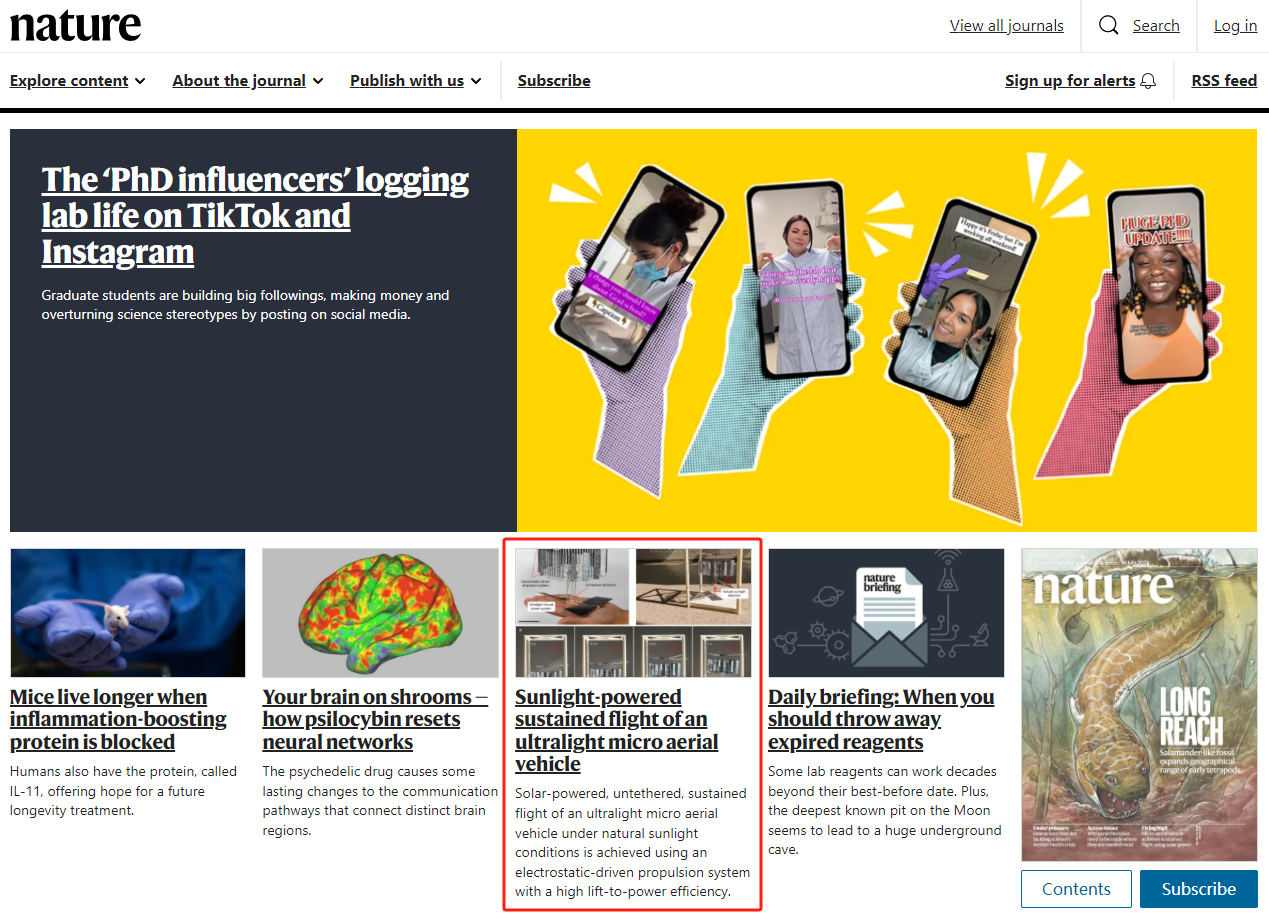Click the alerts bell icon

pos(1148,81)
